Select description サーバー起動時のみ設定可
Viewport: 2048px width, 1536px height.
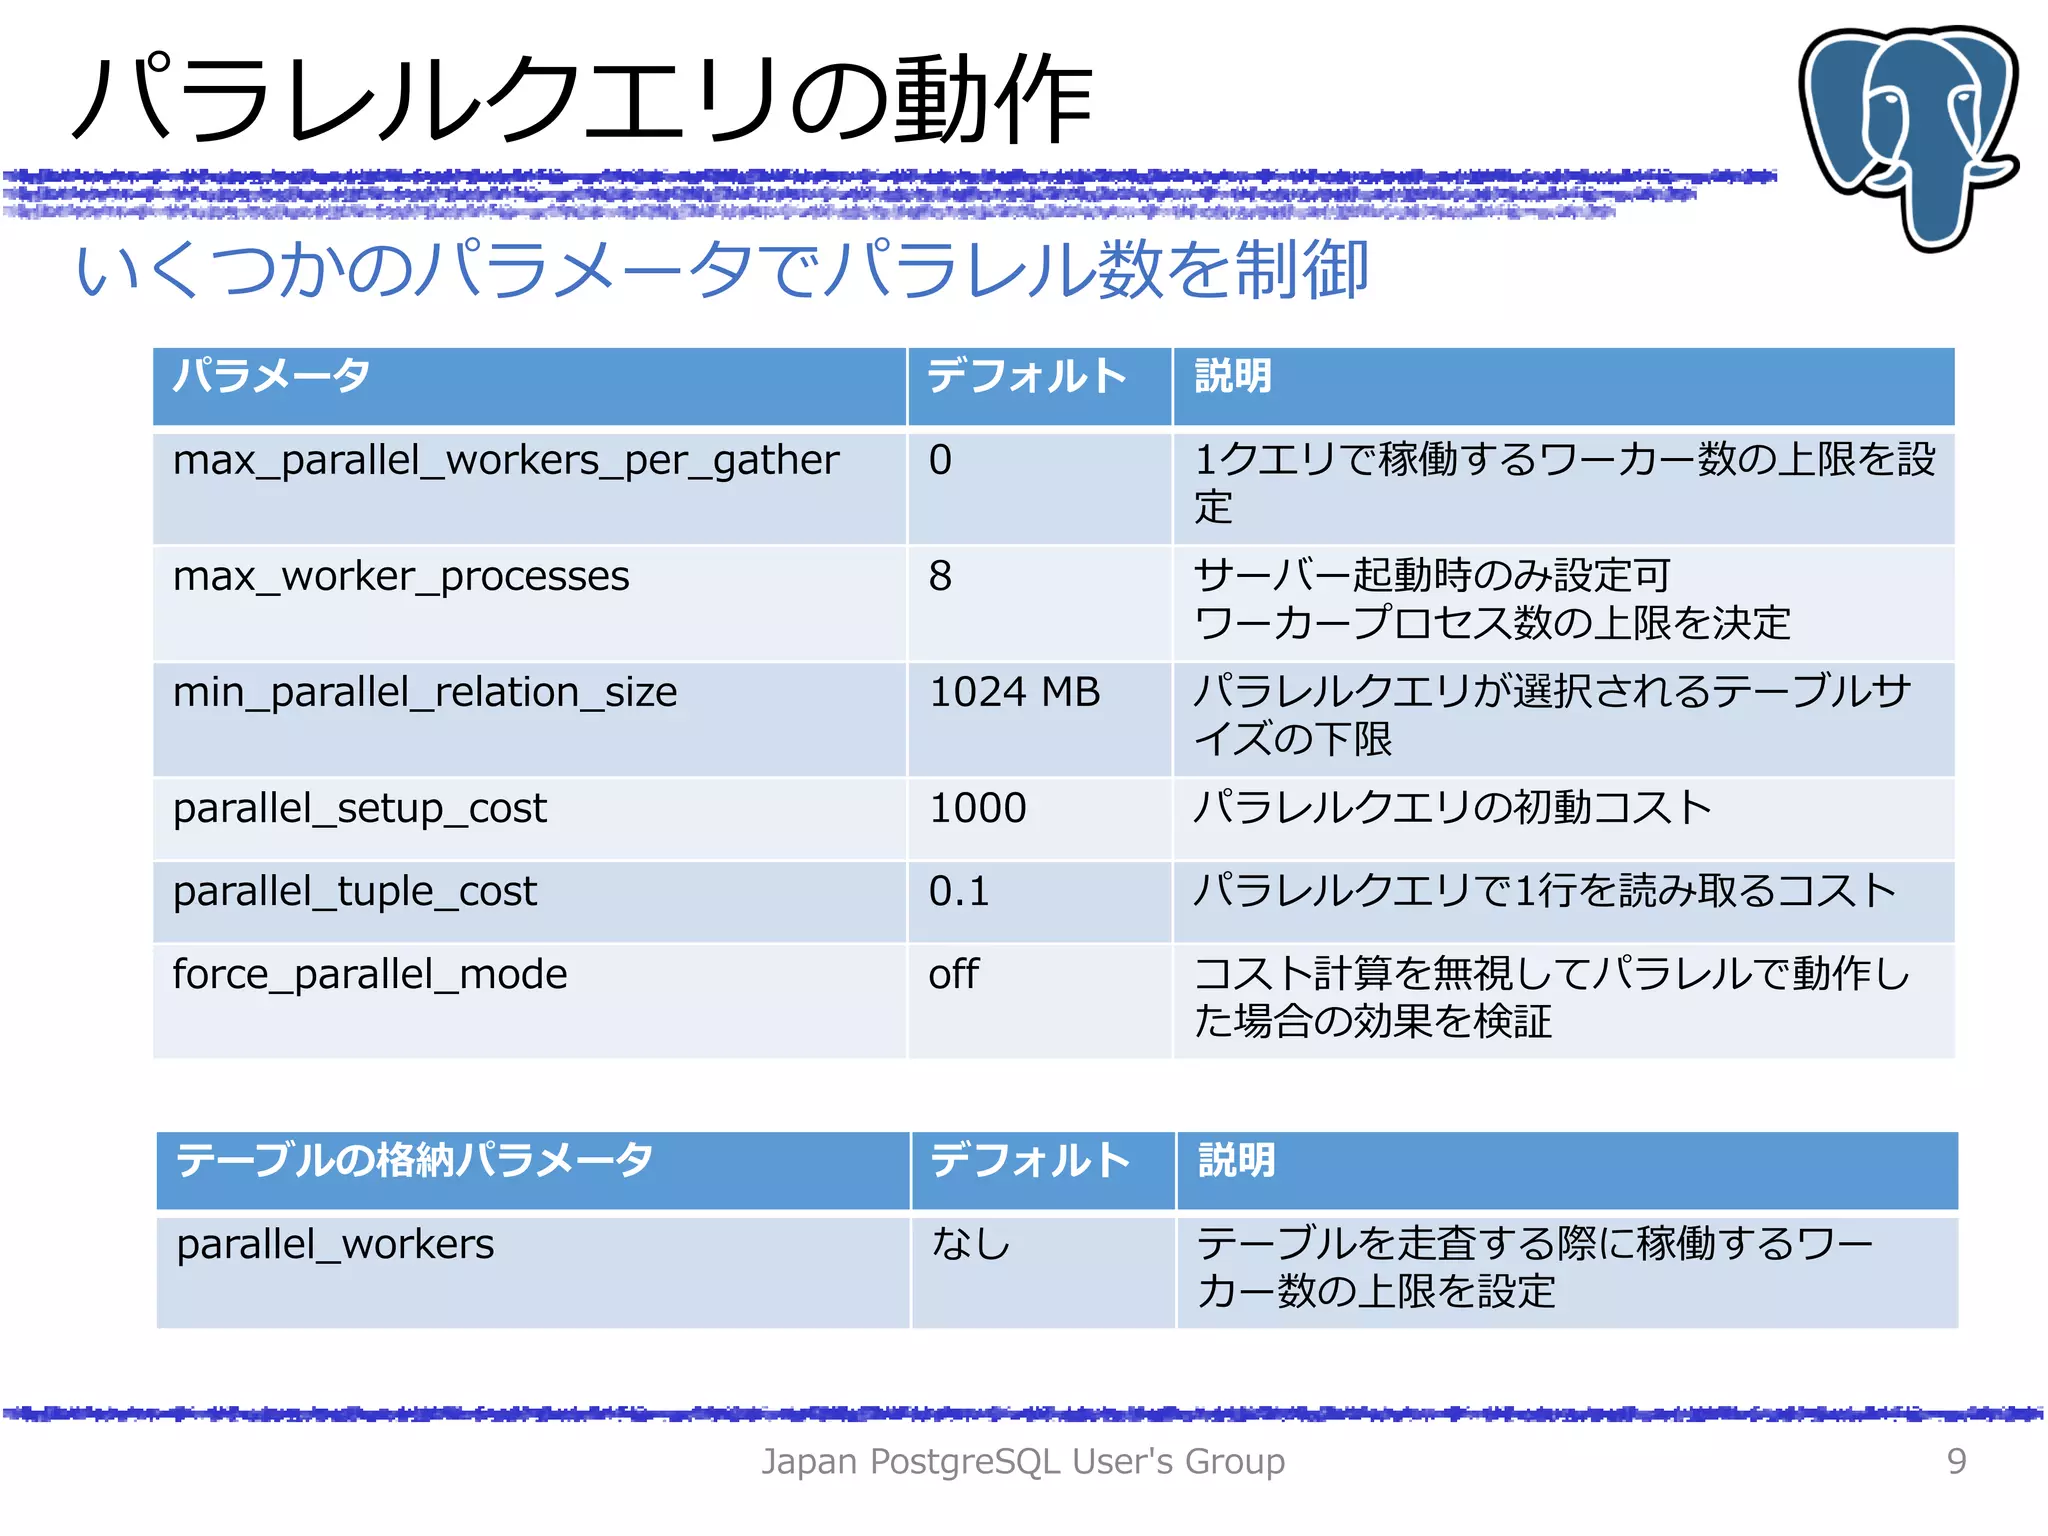[1432, 575]
